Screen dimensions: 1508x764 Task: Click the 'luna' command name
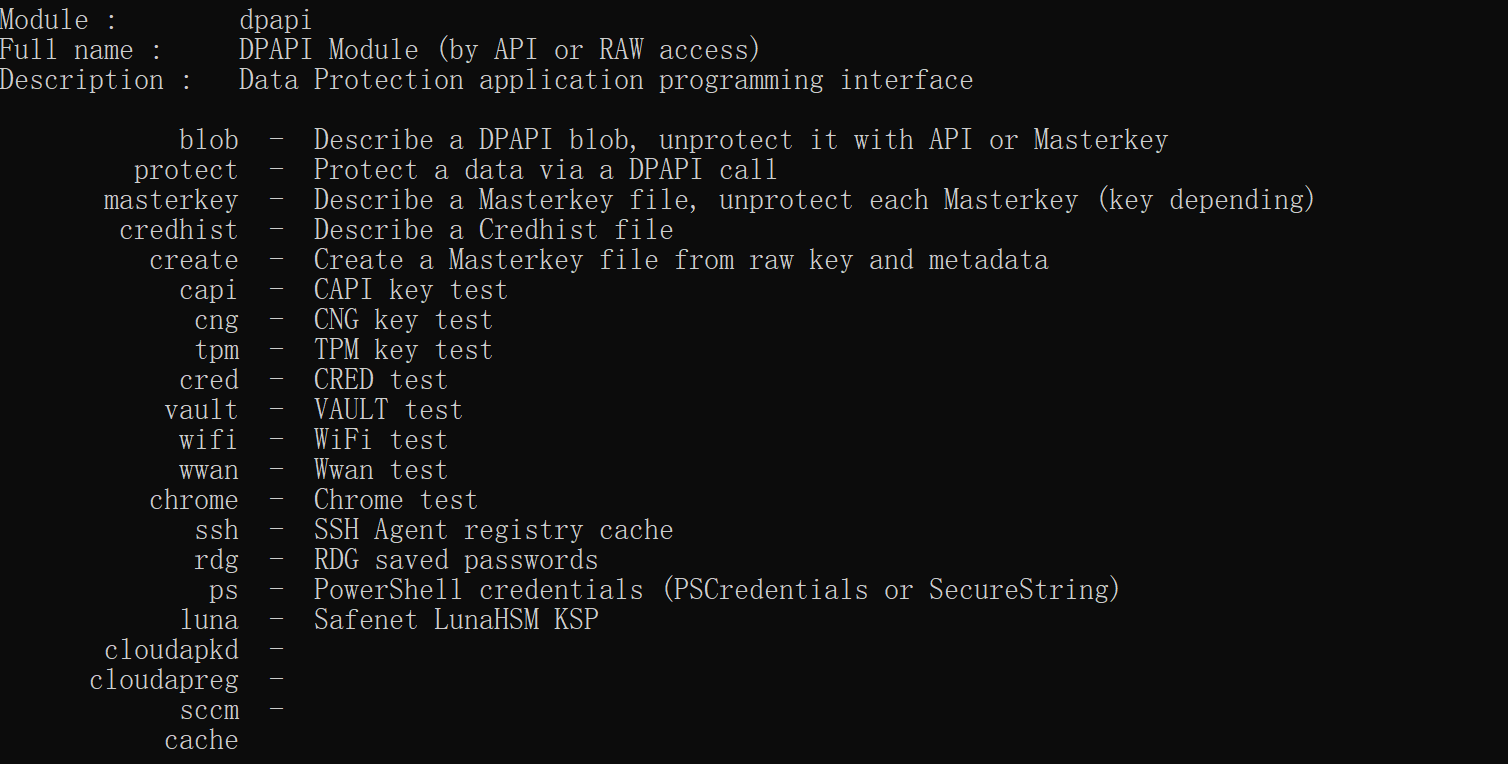point(209,620)
